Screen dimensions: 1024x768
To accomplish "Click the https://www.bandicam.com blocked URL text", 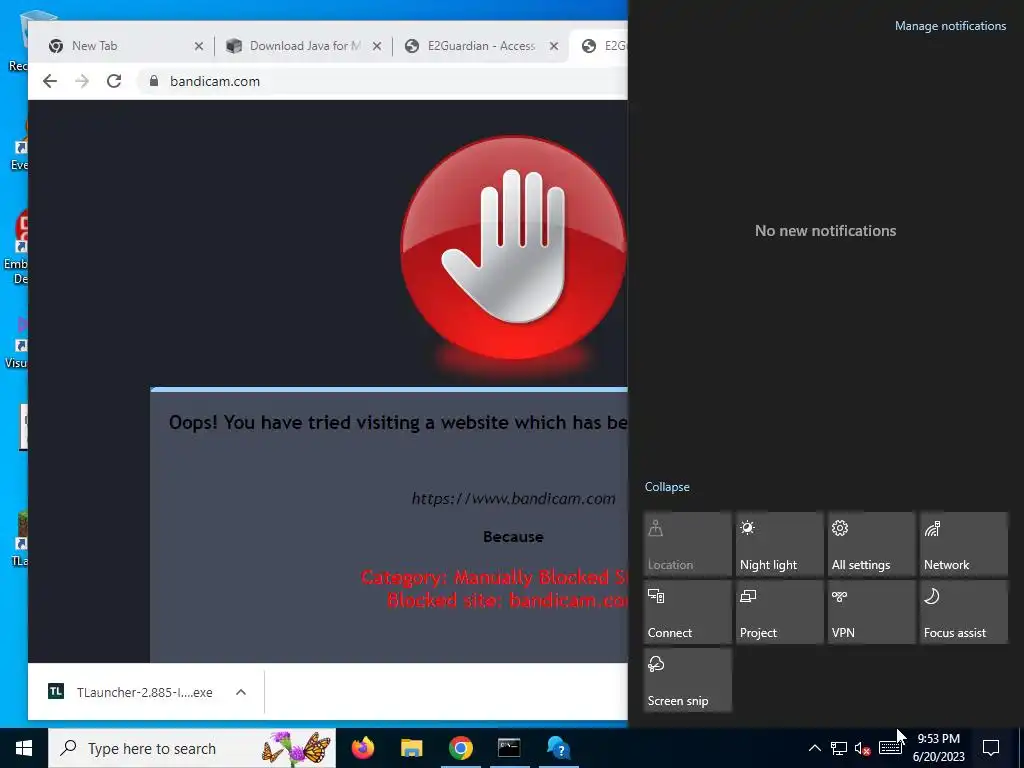I will [x=513, y=499].
